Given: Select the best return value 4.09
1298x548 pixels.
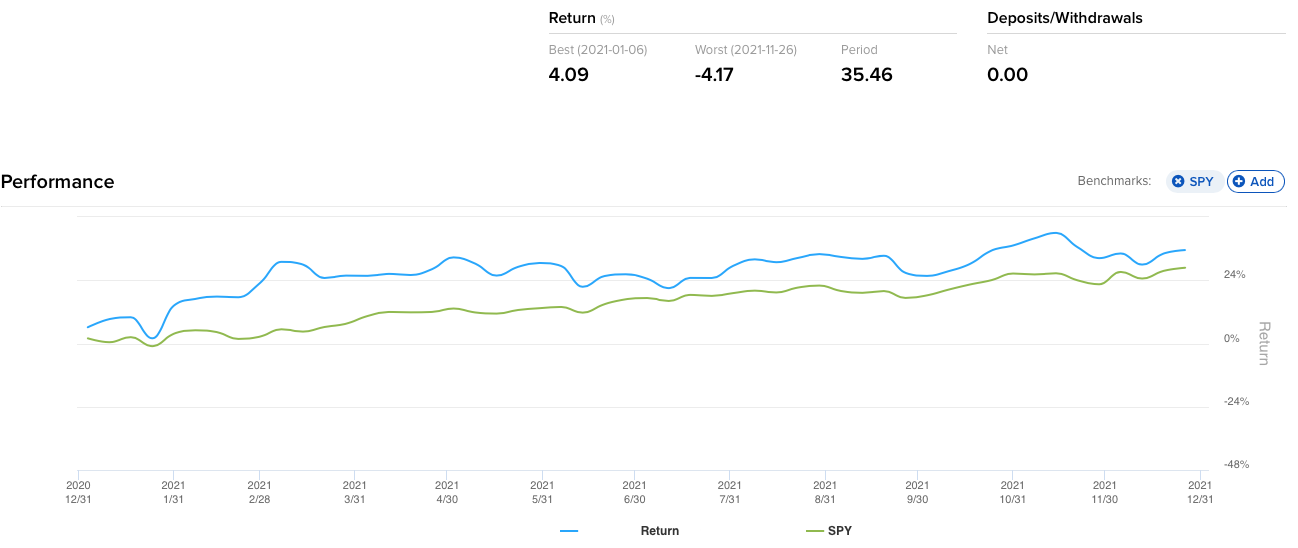Looking at the screenshot, I should coord(568,75).
